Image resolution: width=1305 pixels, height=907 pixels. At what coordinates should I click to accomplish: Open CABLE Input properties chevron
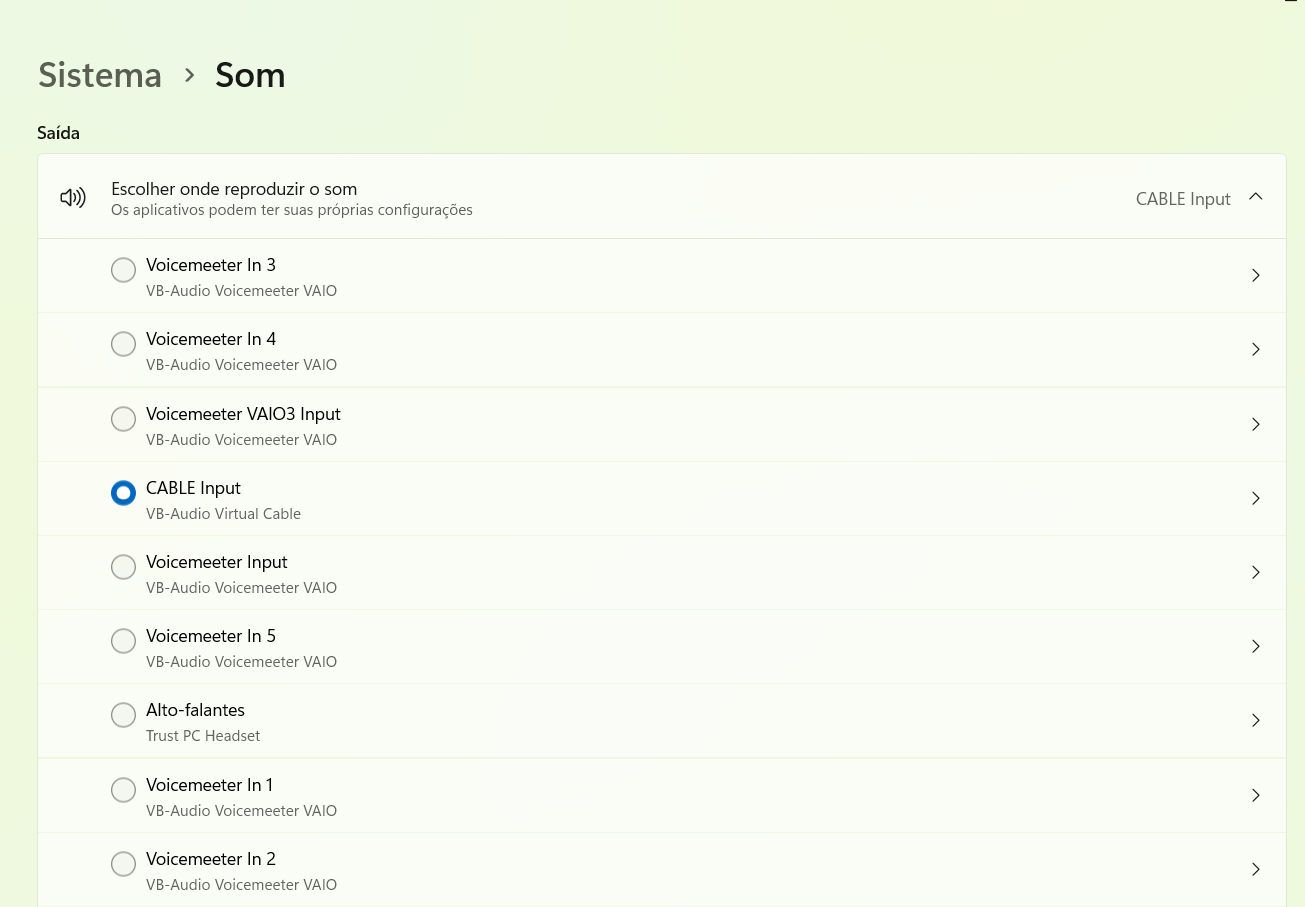[1256, 498]
